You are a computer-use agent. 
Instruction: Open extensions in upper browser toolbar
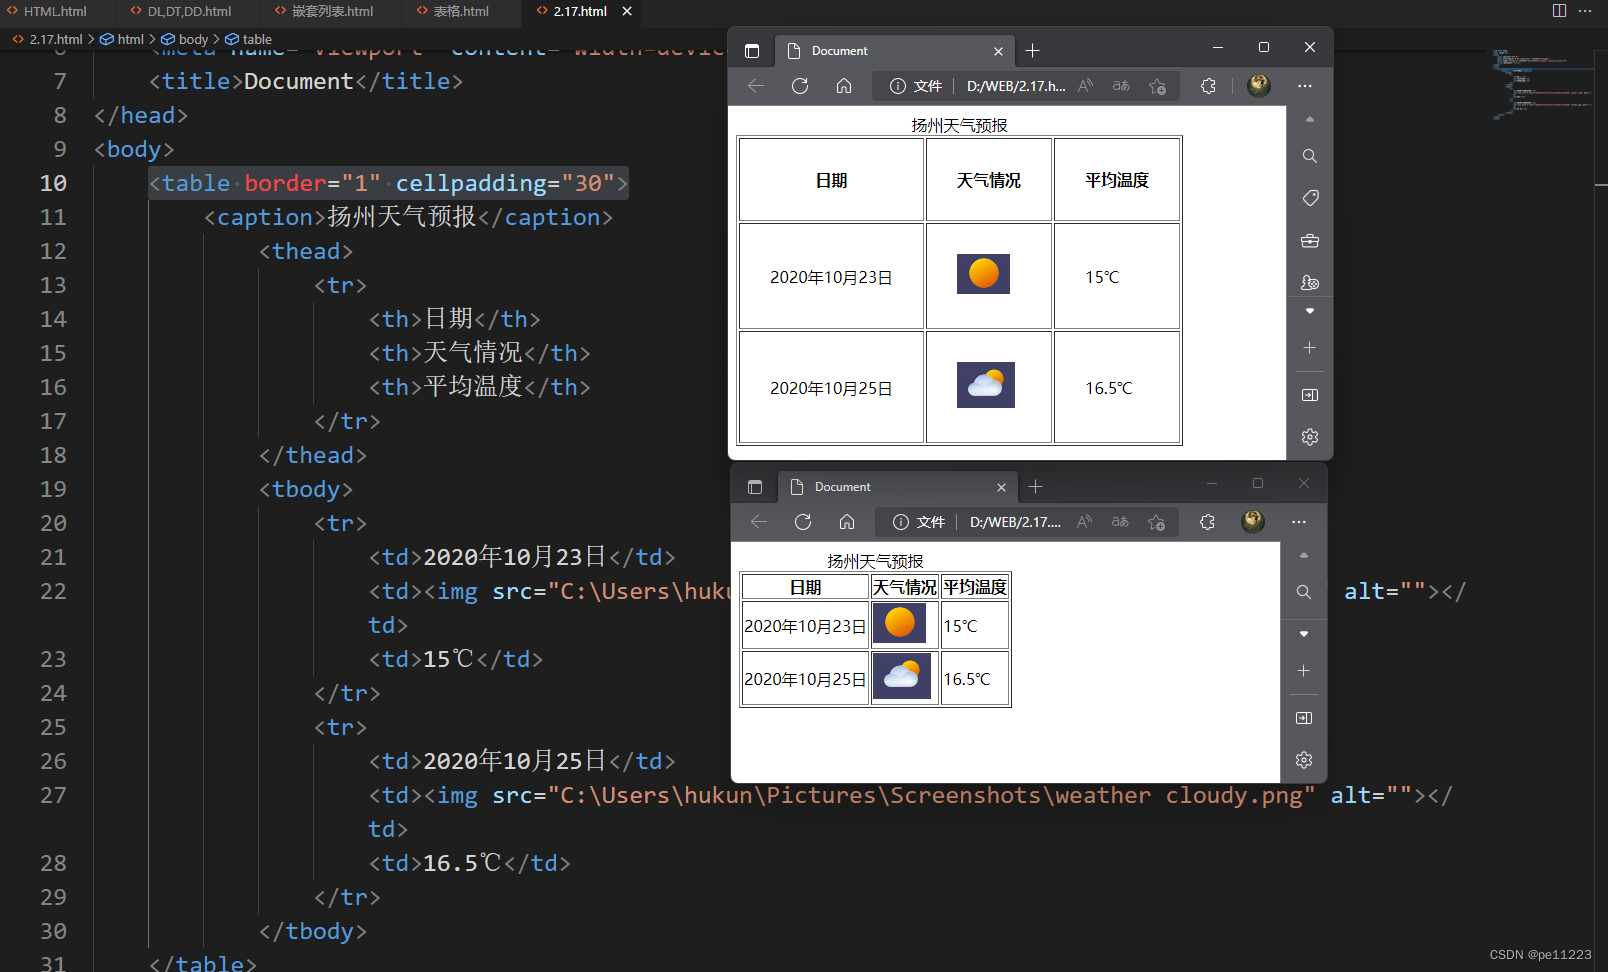pos(1208,86)
